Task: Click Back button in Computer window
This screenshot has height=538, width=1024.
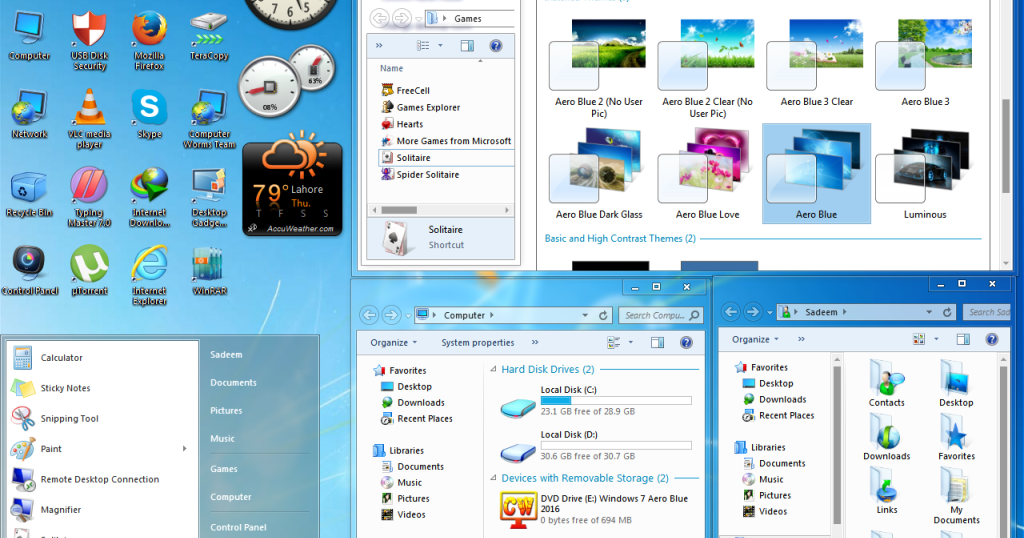Action: pyautogui.click(x=369, y=315)
